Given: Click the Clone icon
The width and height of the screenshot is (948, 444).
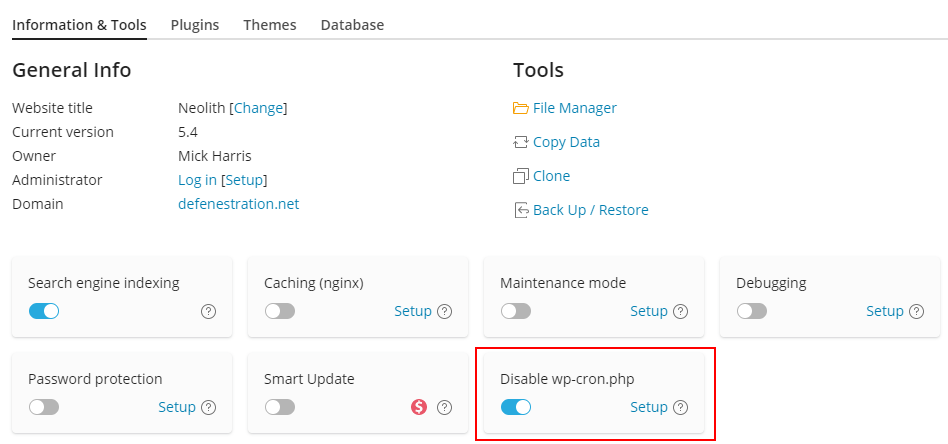Looking at the screenshot, I should coord(521,176).
